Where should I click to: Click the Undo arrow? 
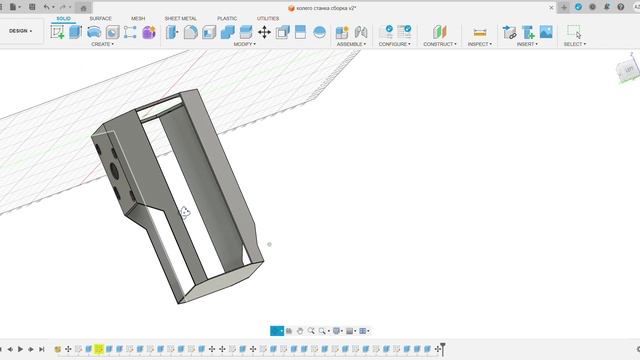47,7
